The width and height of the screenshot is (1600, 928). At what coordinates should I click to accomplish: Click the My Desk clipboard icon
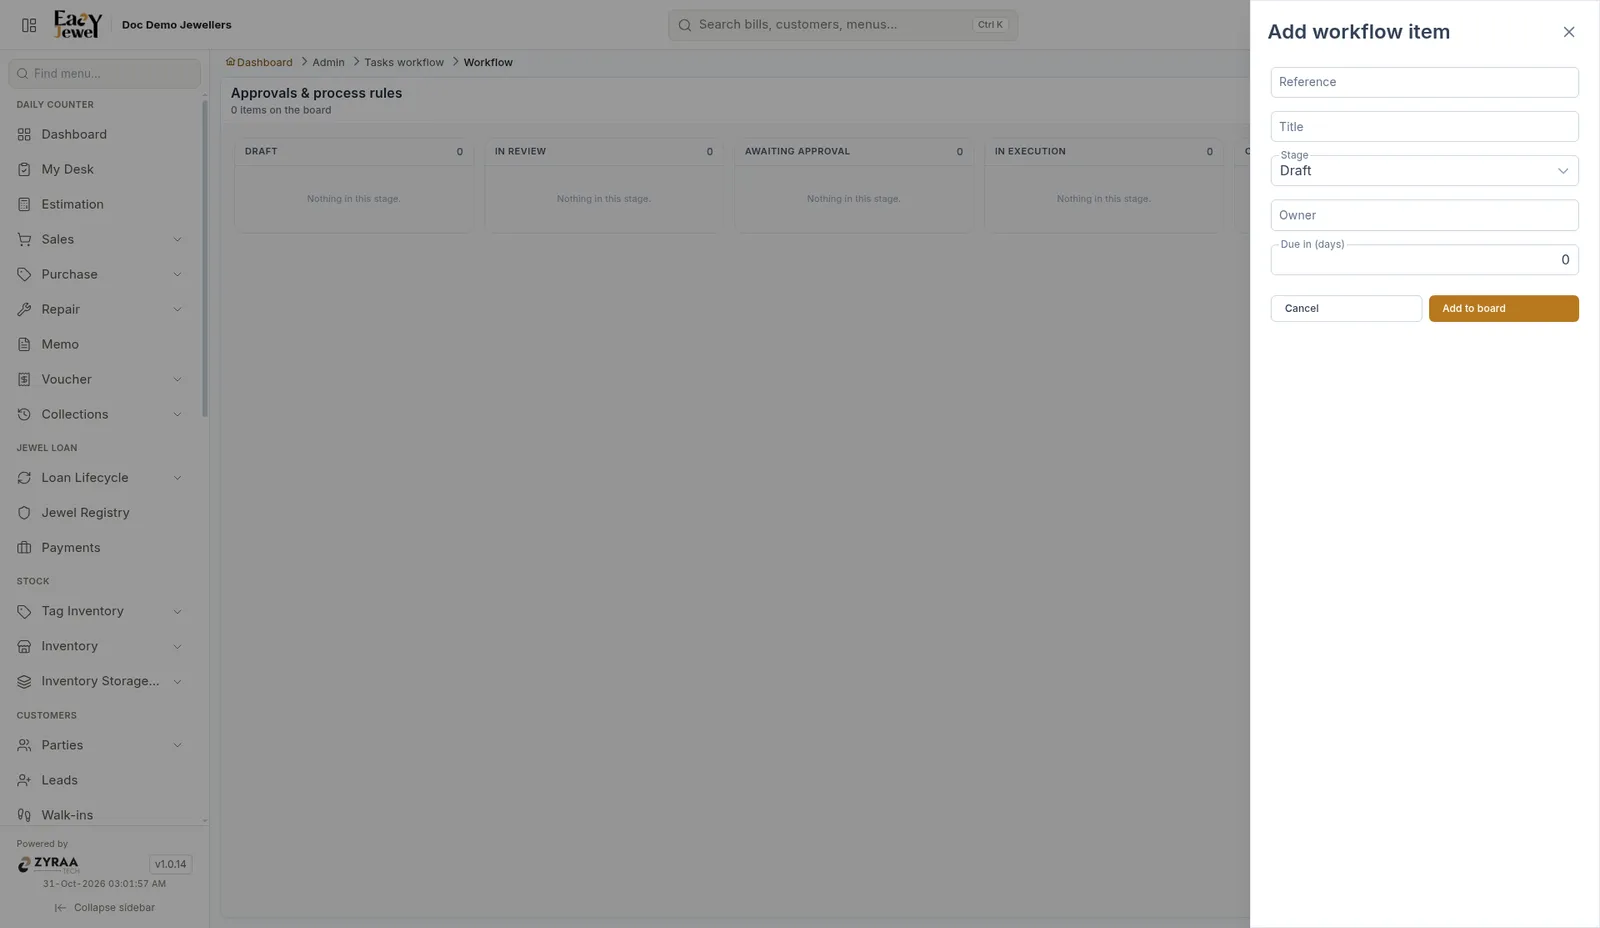[x=24, y=169]
